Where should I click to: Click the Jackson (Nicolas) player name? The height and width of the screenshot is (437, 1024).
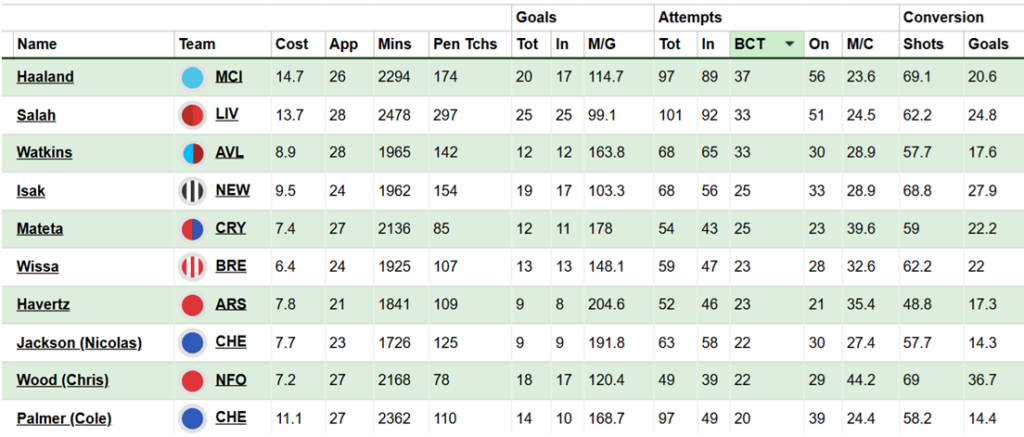point(79,343)
